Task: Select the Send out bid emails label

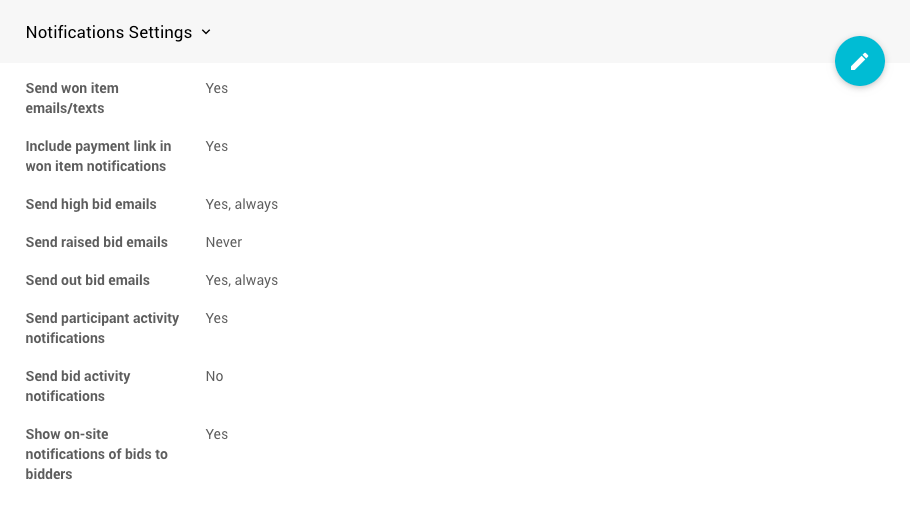Action: click(88, 280)
